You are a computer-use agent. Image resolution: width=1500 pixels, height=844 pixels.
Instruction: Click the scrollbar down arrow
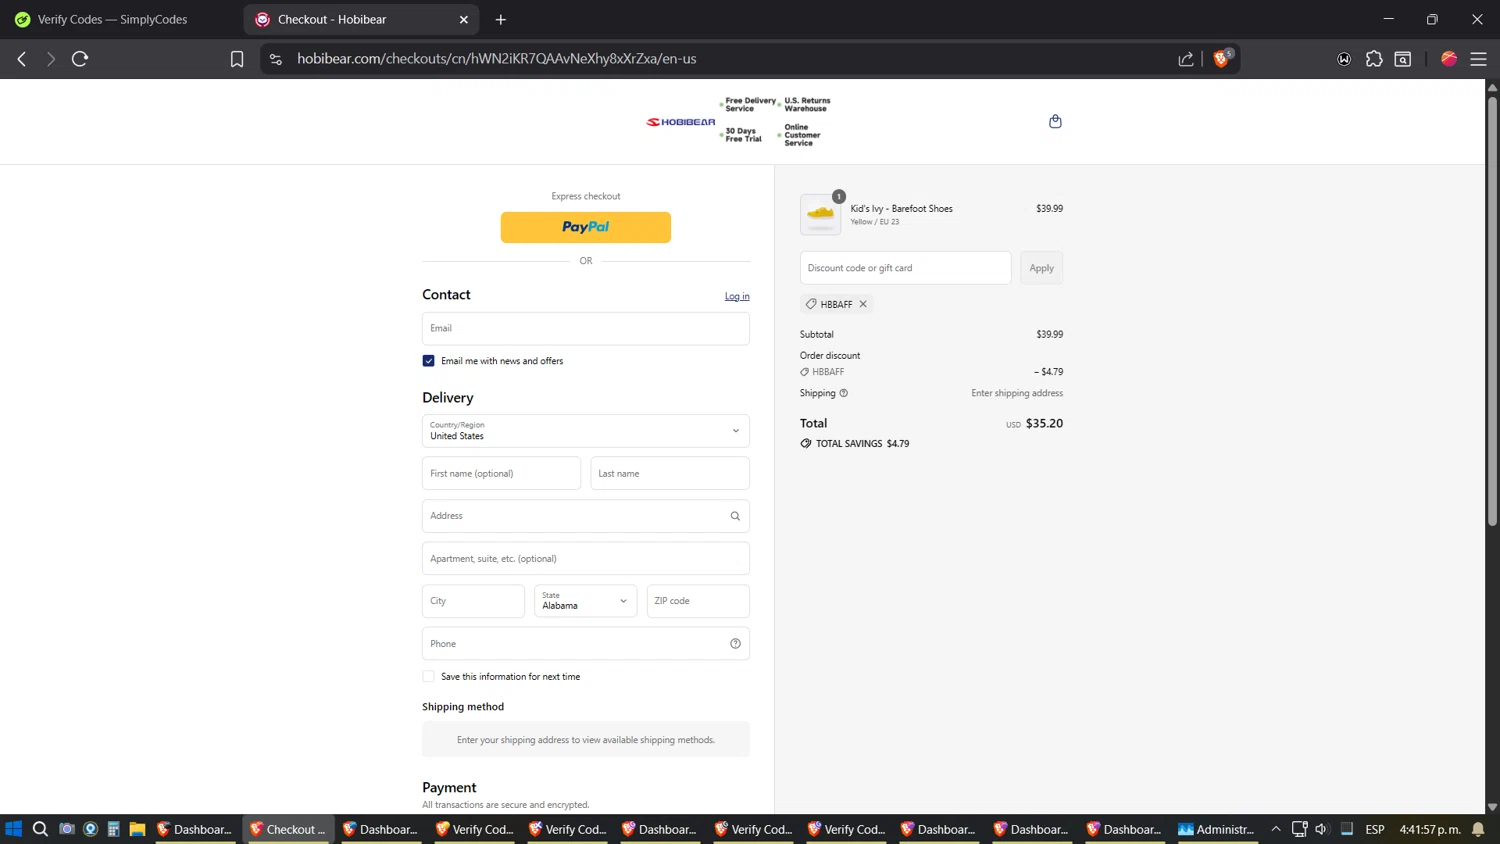point(1492,807)
